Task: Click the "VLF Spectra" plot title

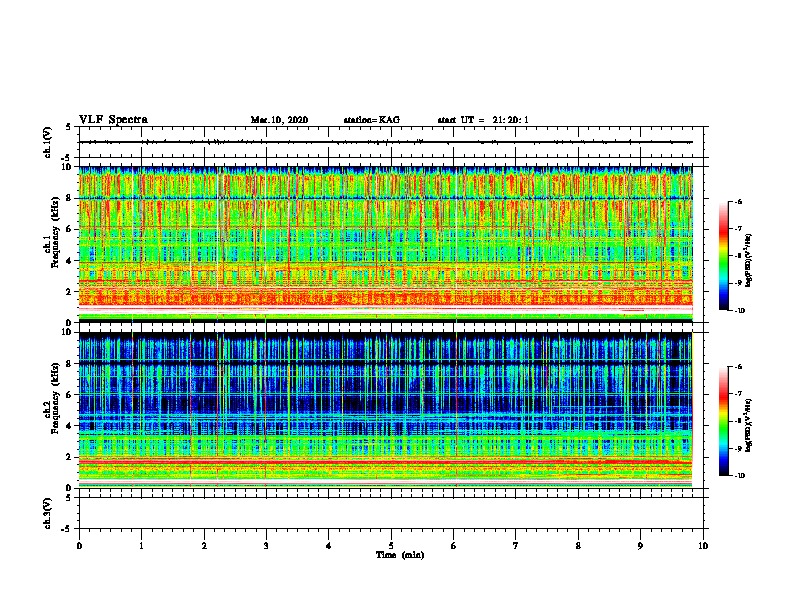Action: [x=113, y=120]
